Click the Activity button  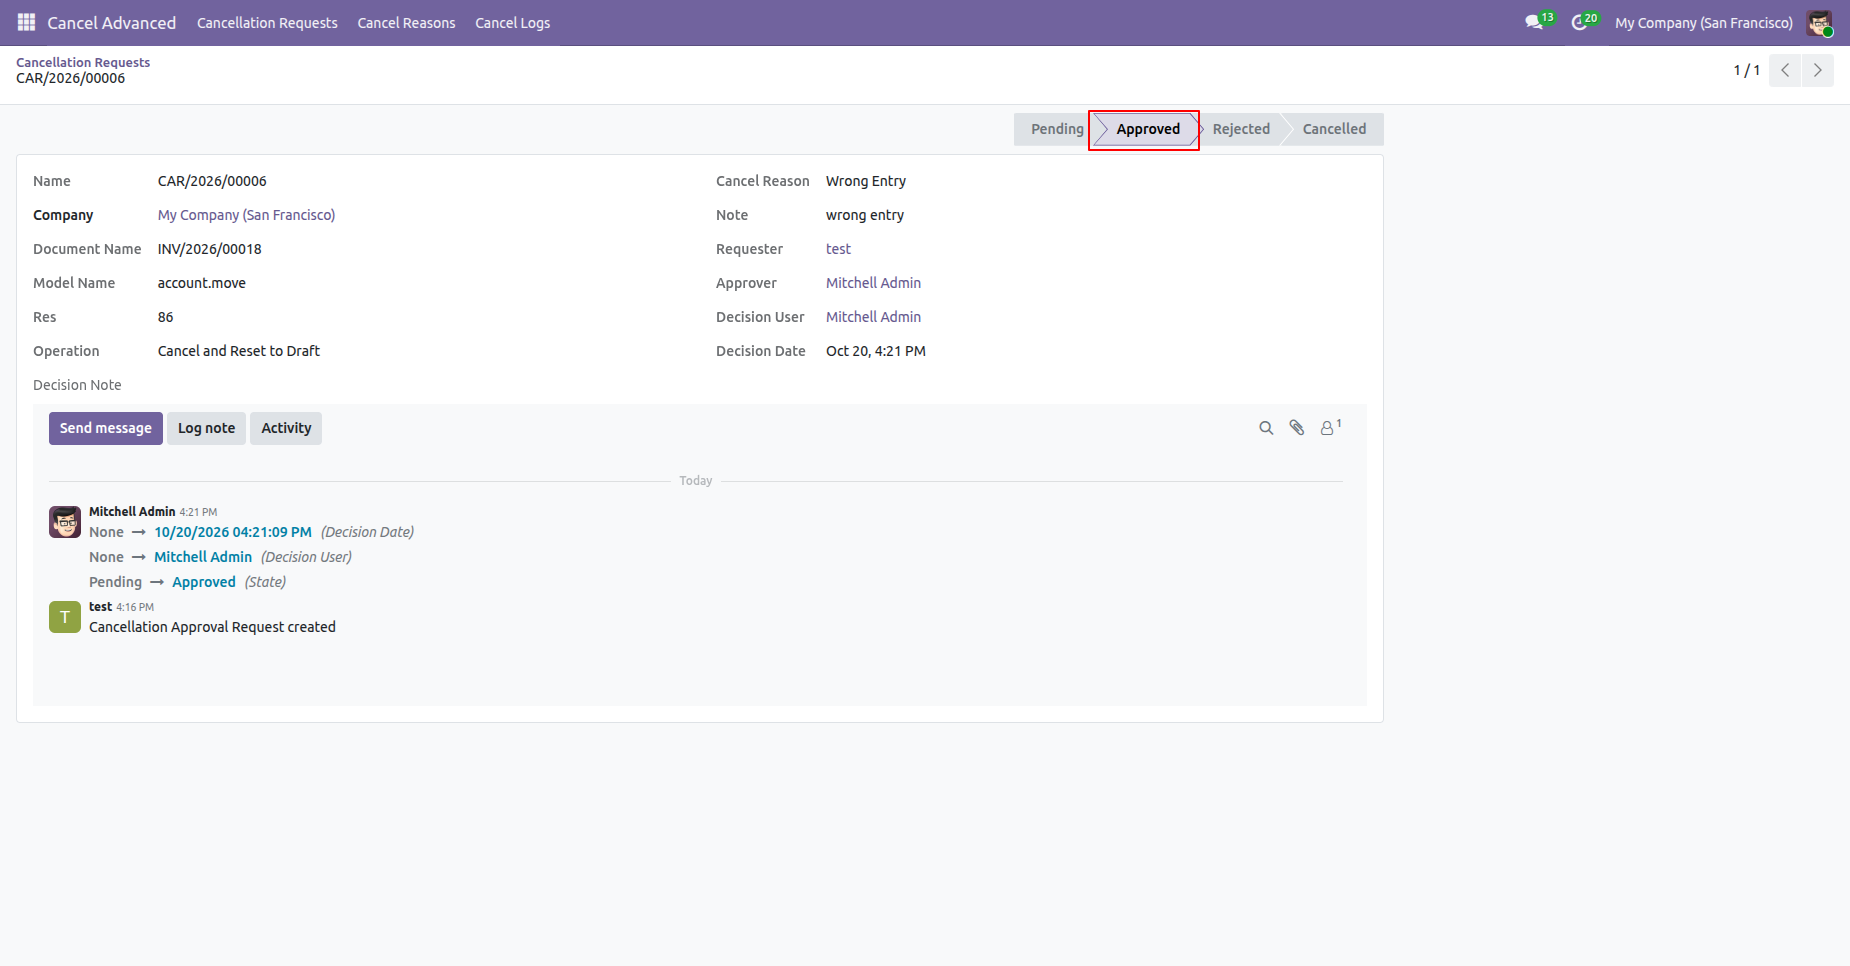[x=286, y=428]
